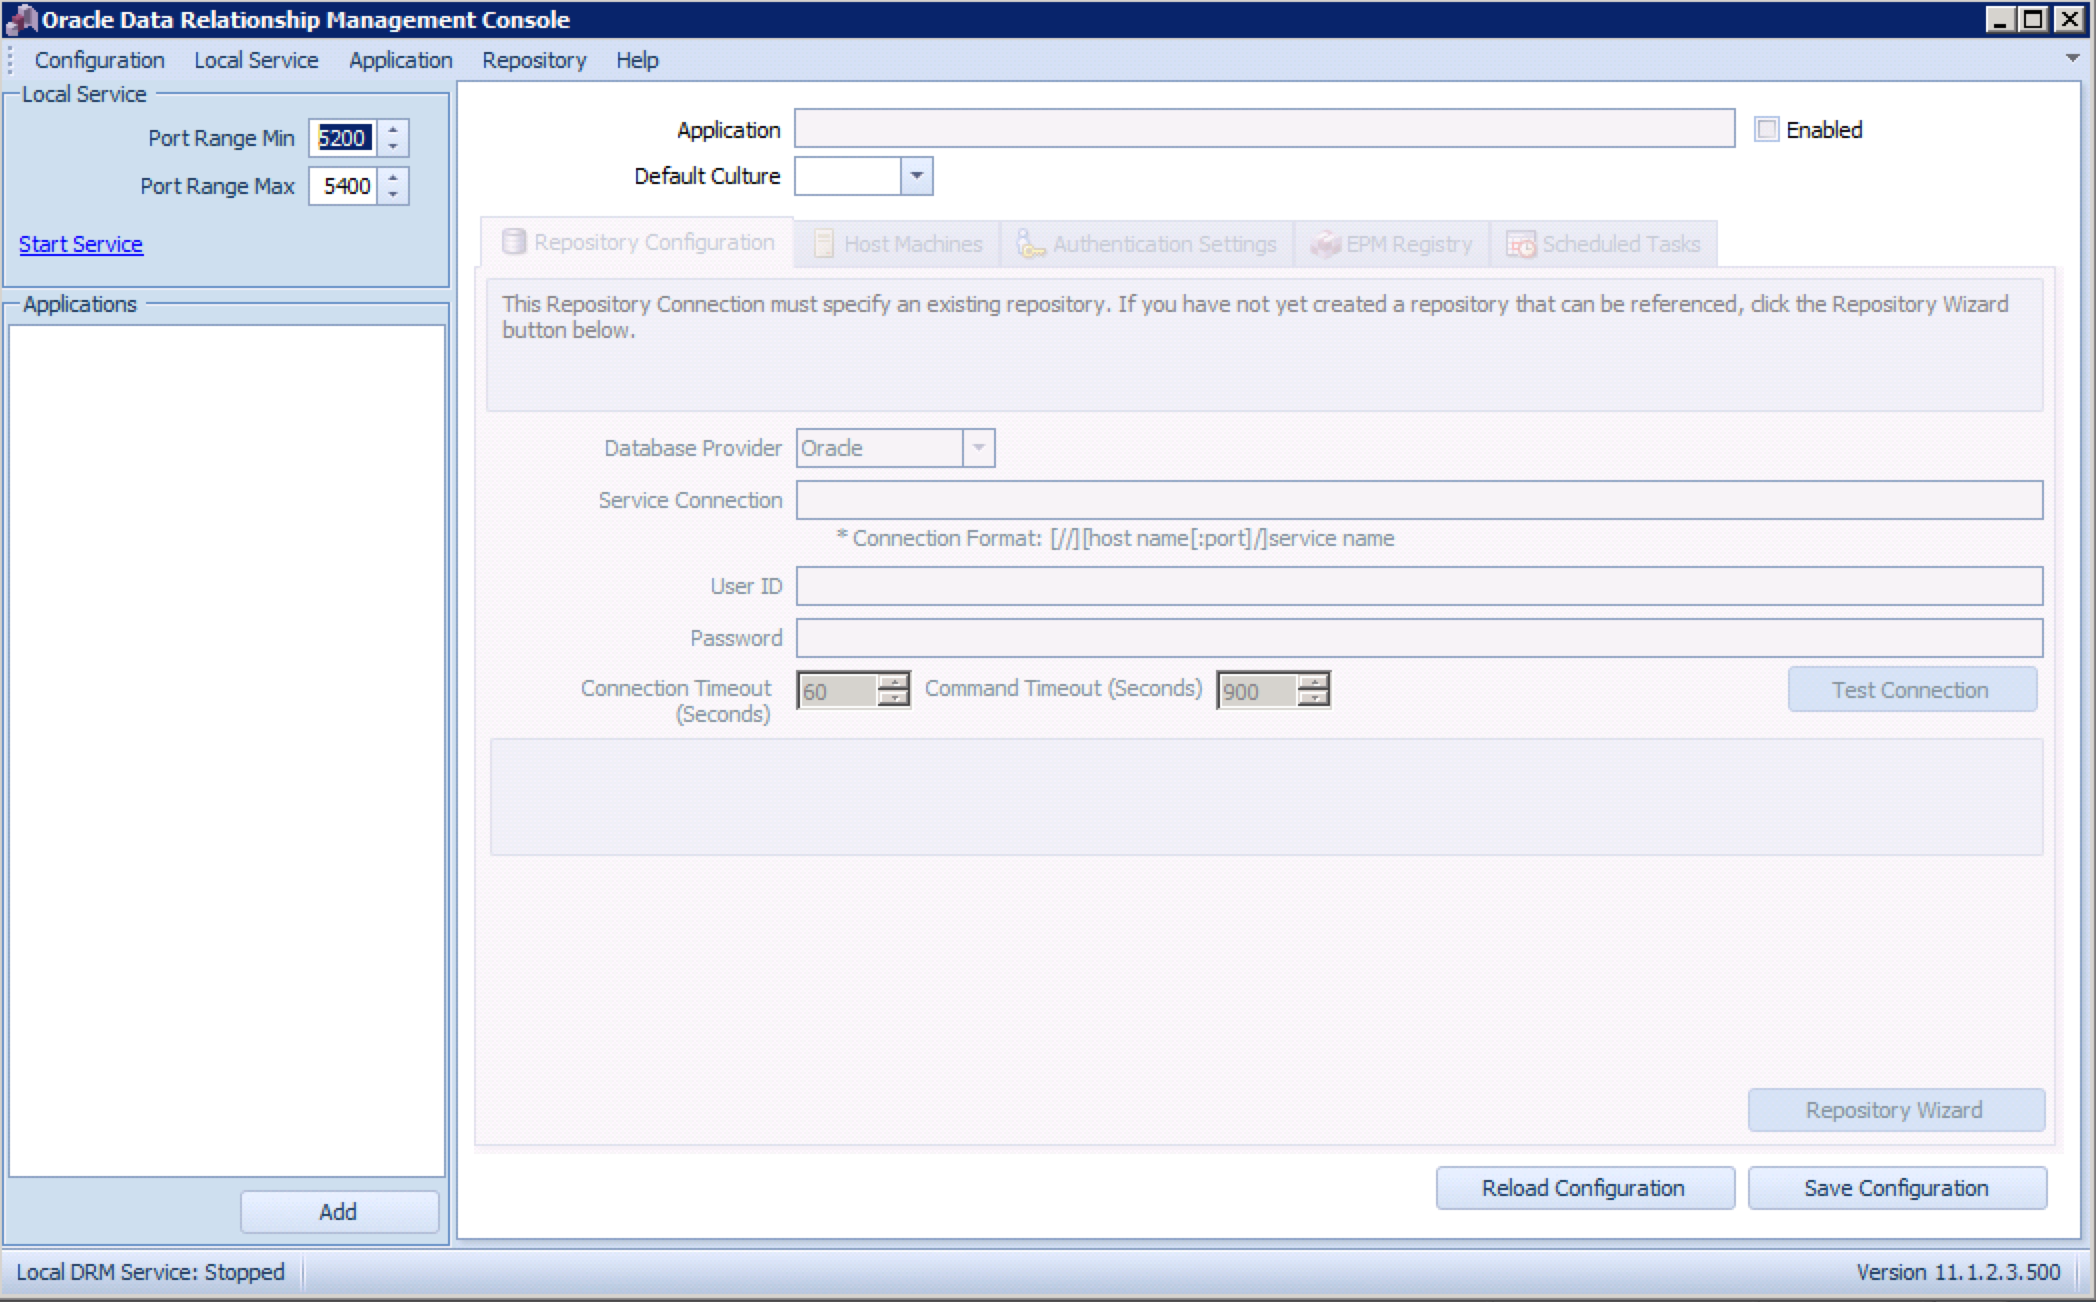
Task: Click the Scheduled Tasks calendar icon
Action: click(x=1521, y=244)
